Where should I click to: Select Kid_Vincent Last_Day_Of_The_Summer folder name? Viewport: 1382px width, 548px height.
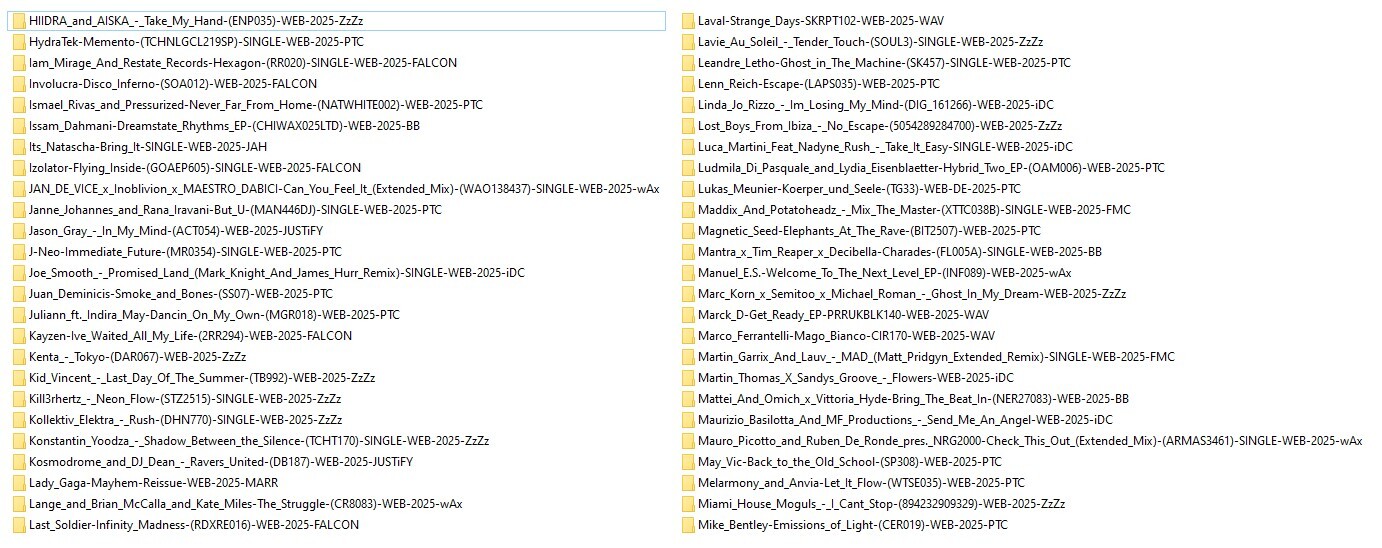point(202,378)
